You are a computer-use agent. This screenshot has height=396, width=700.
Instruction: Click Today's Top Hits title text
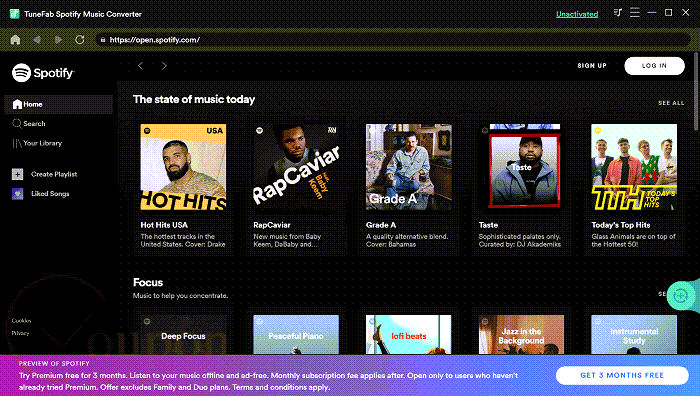(x=621, y=225)
